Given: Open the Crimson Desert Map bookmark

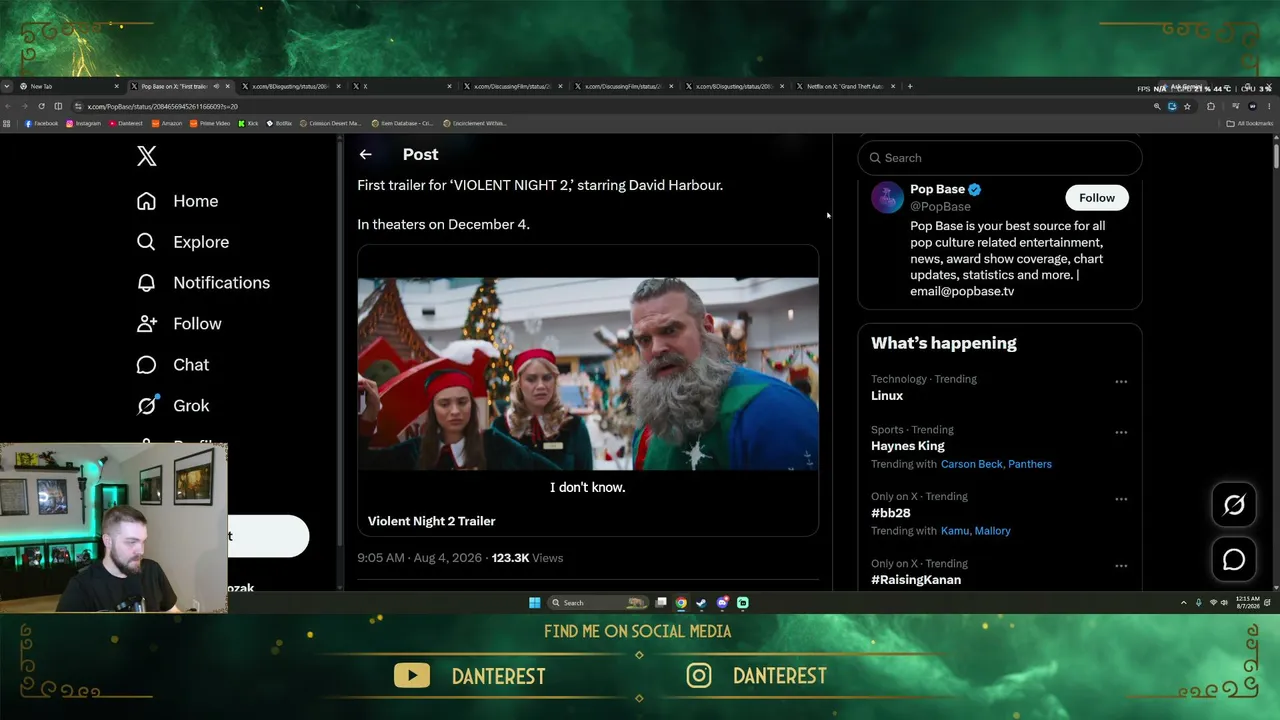Looking at the screenshot, I should click(x=331, y=124).
